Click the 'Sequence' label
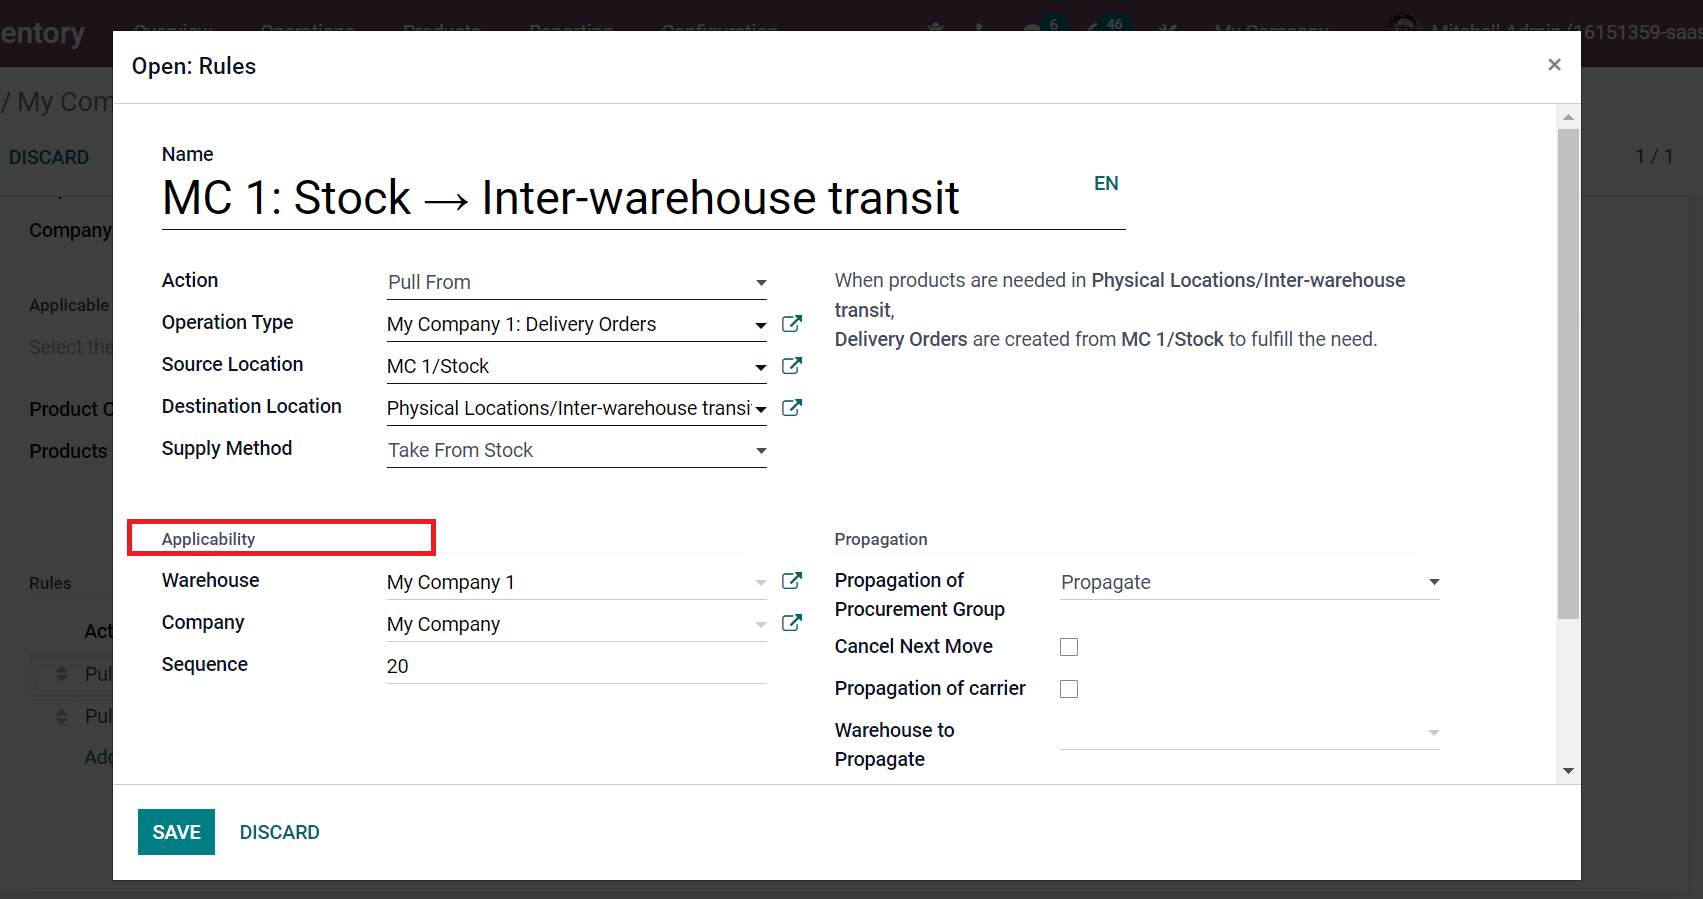 [x=205, y=664]
